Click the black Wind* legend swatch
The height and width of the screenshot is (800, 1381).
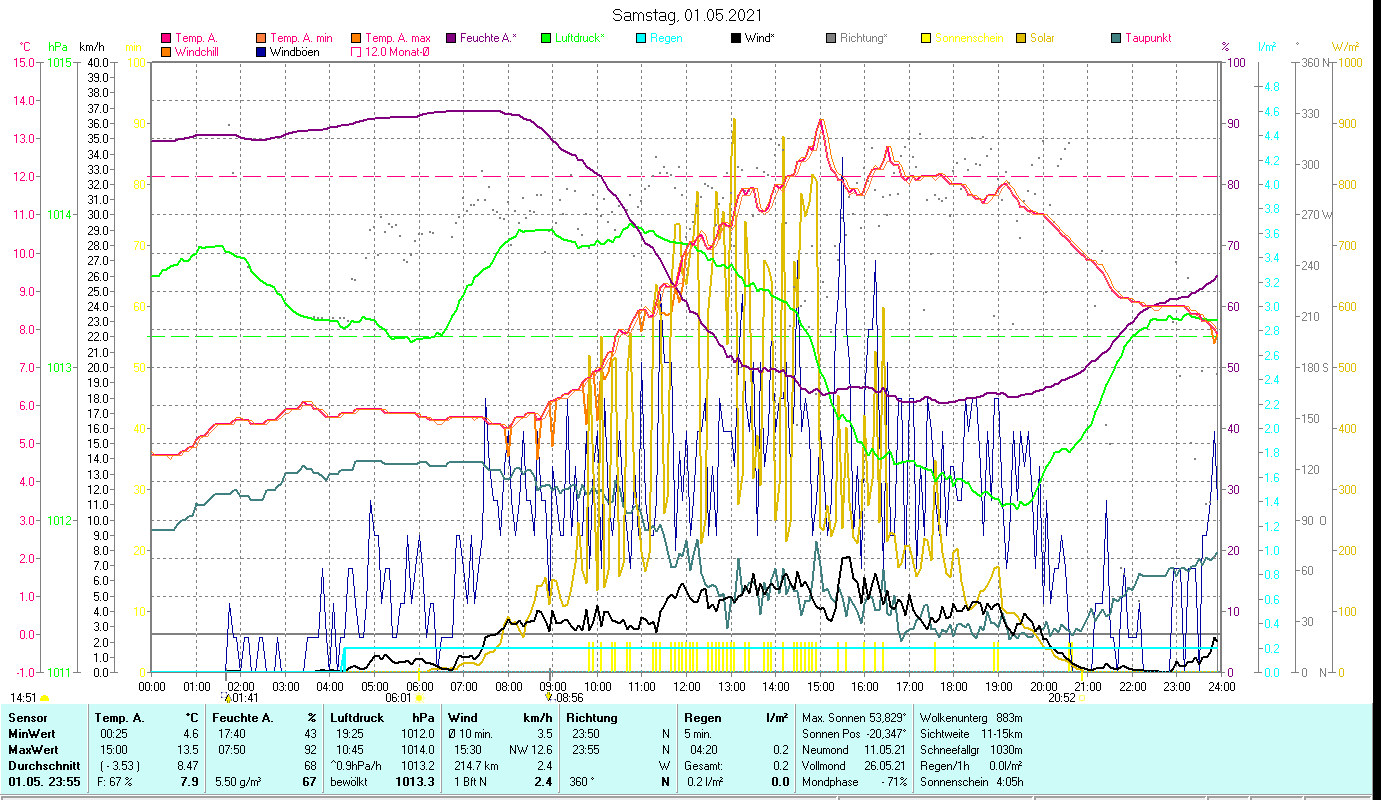(735, 38)
